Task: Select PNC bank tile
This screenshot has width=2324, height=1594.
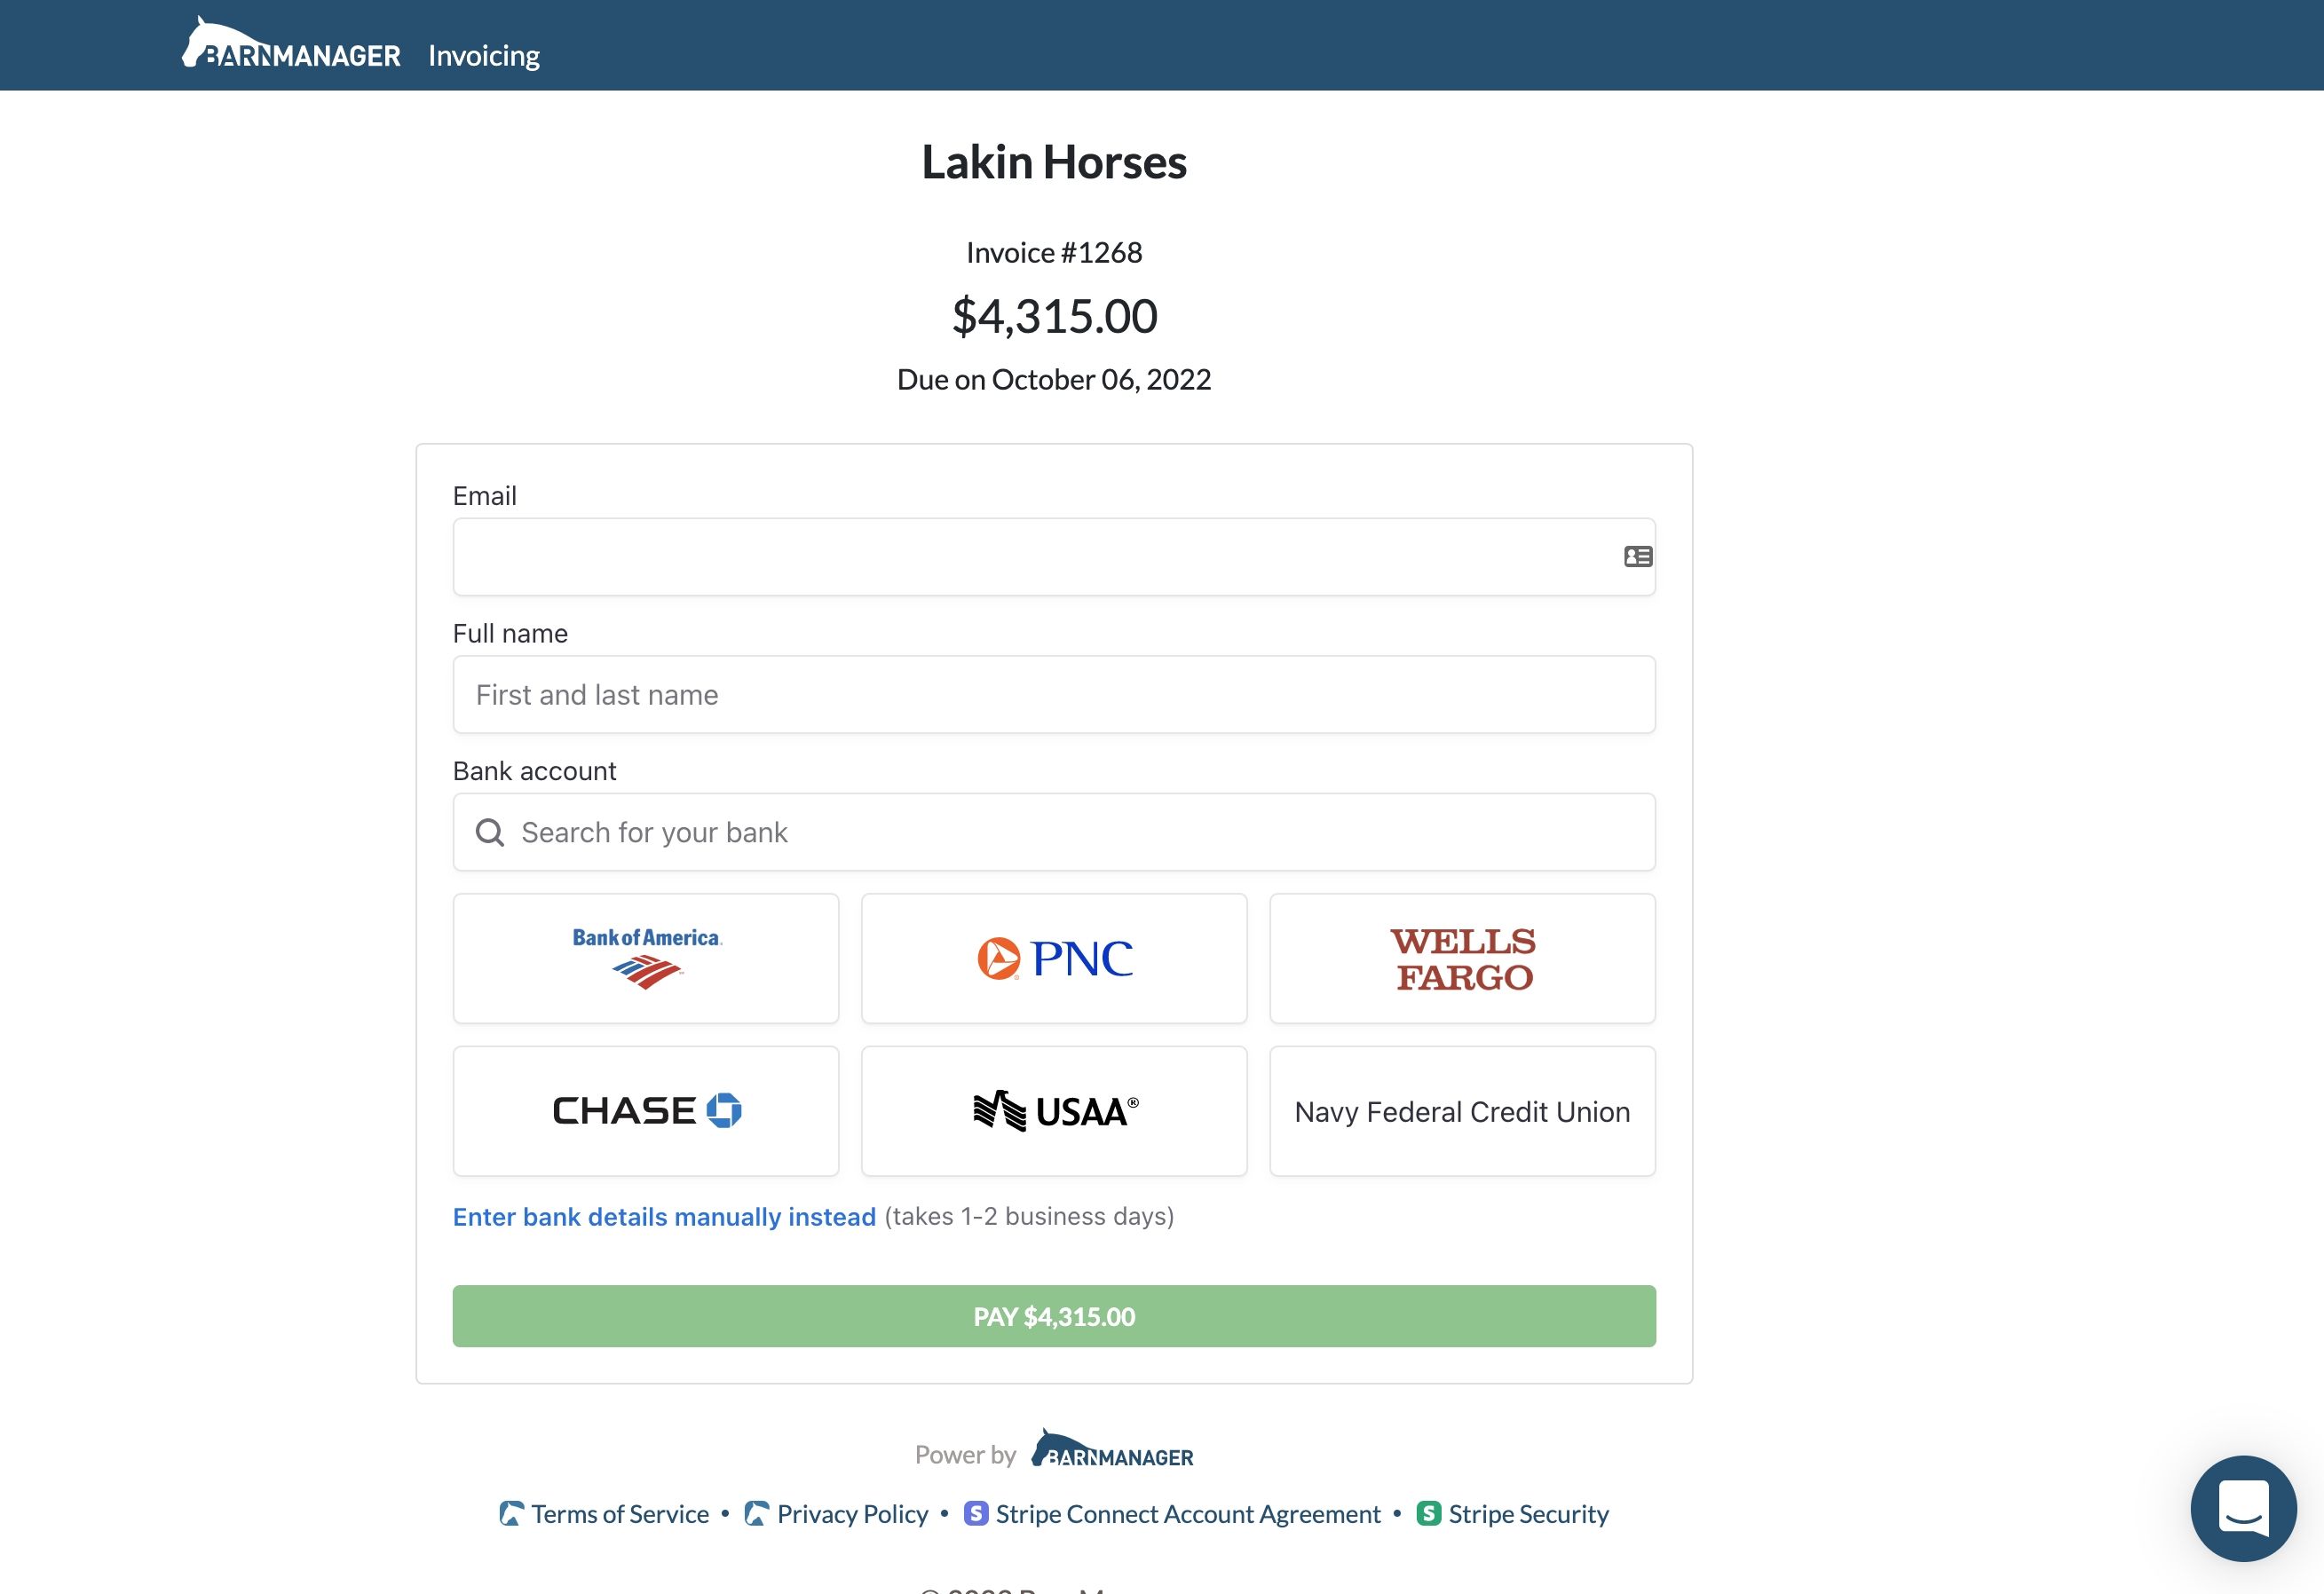Action: [1054, 958]
